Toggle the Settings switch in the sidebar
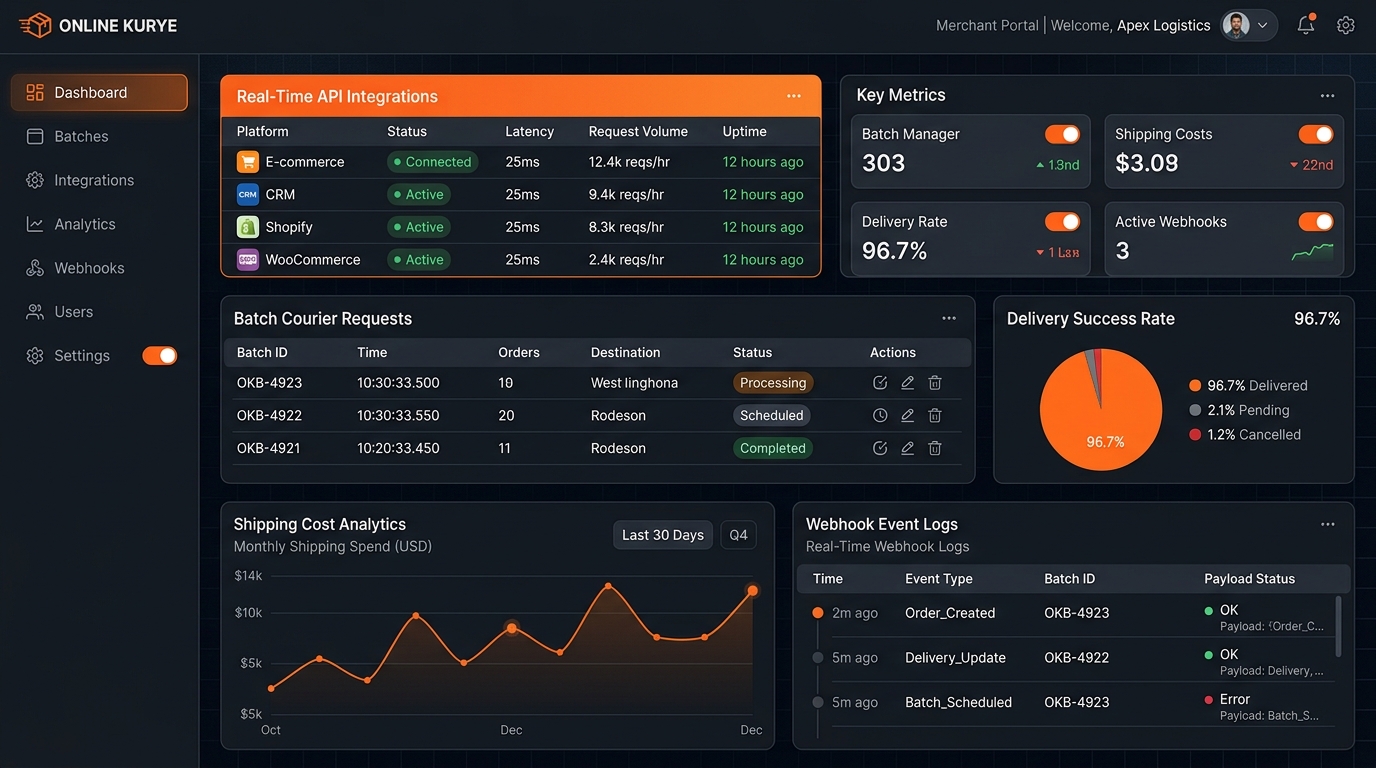The image size is (1376, 768). 160,355
